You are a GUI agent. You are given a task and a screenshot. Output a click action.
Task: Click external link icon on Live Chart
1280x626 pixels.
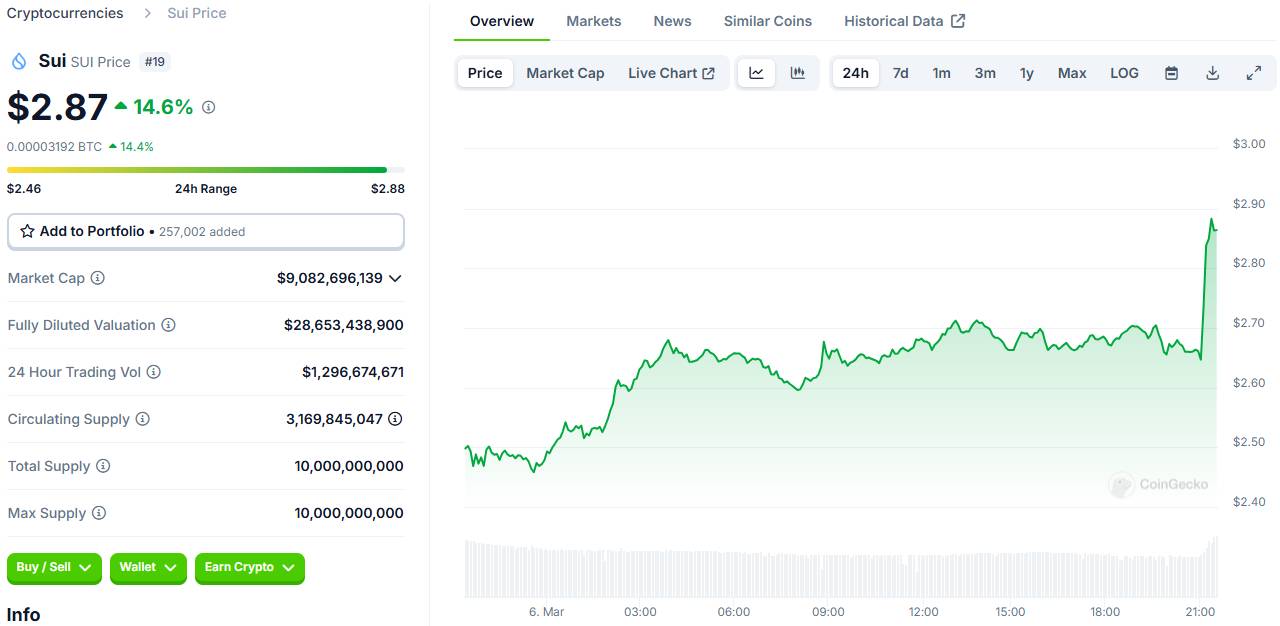(x=709, y=73)
